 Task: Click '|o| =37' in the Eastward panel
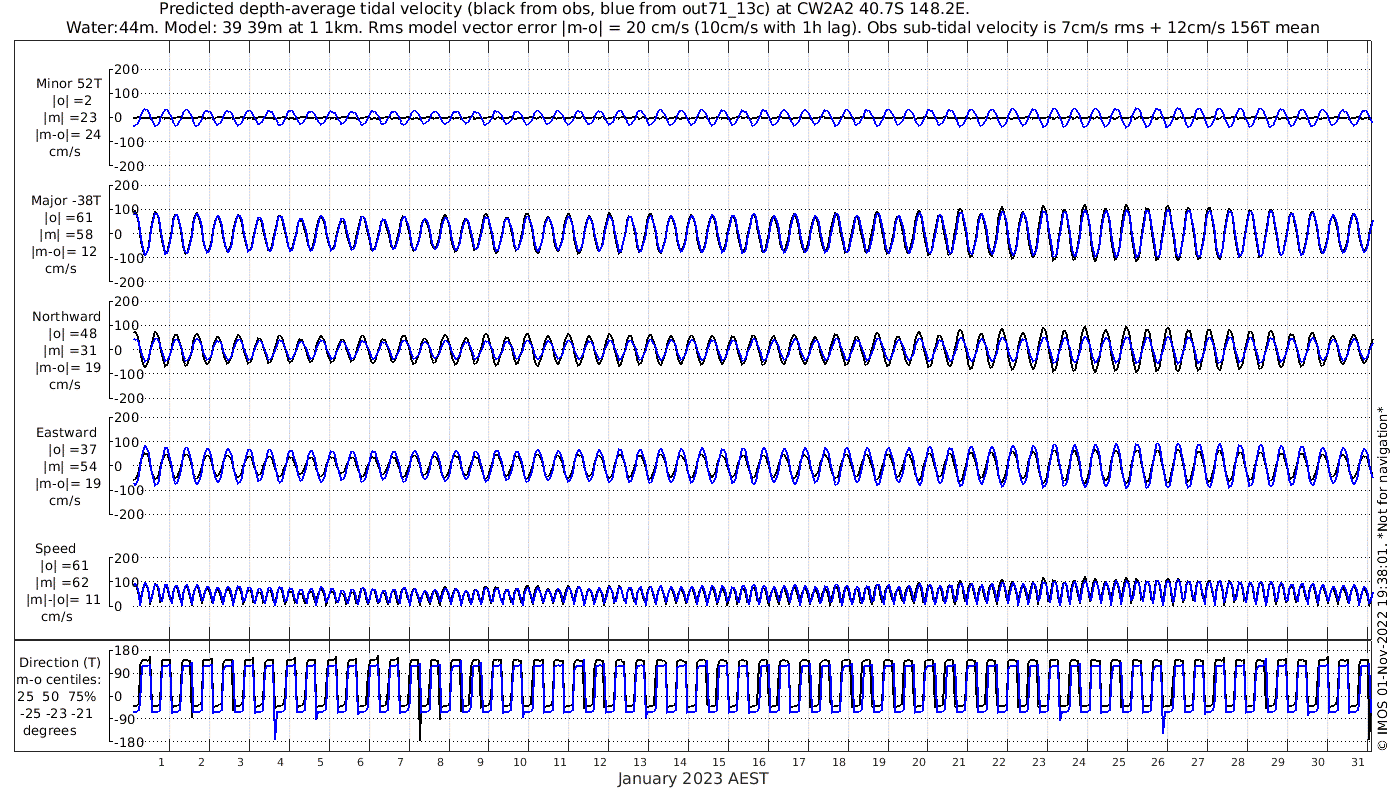click(x=74, y=450)
